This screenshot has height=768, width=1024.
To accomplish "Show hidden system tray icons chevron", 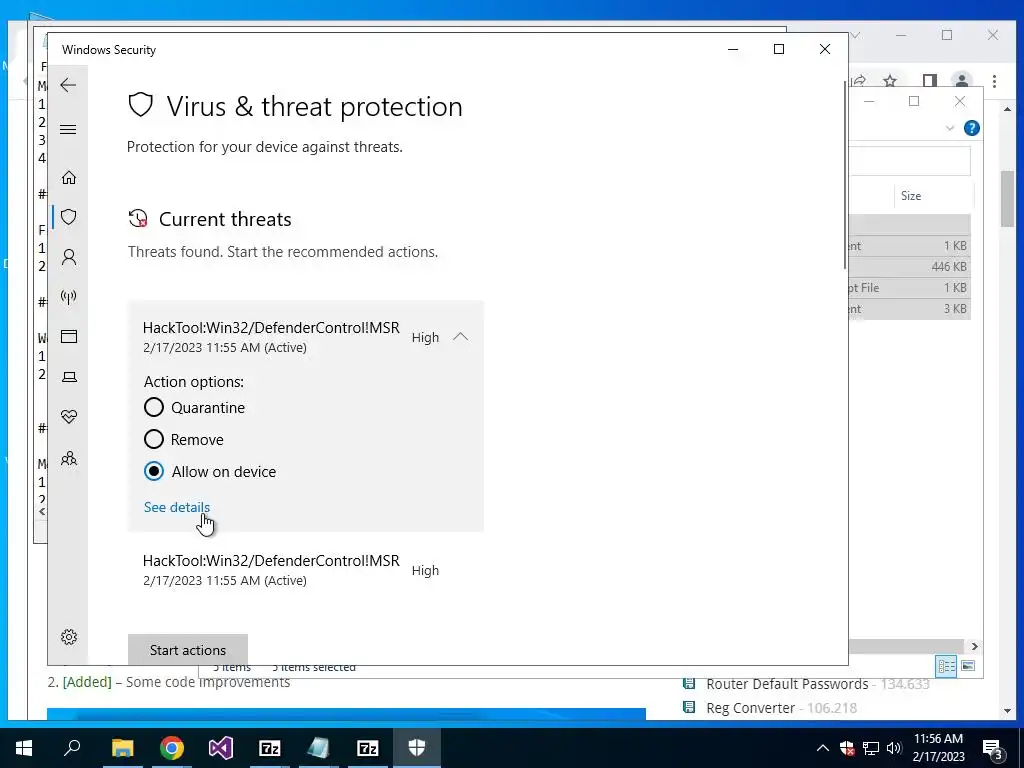I will [823, 748].
